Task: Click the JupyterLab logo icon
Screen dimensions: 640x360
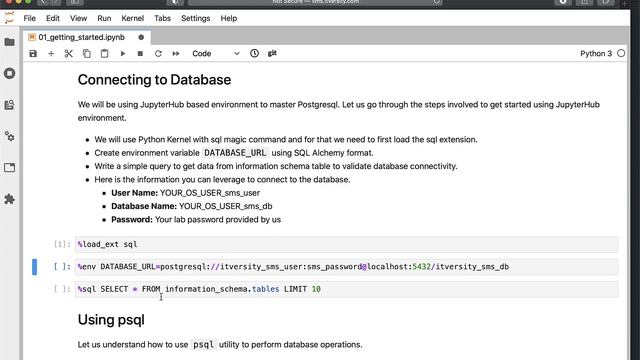Action: click(x=9, y=18)
